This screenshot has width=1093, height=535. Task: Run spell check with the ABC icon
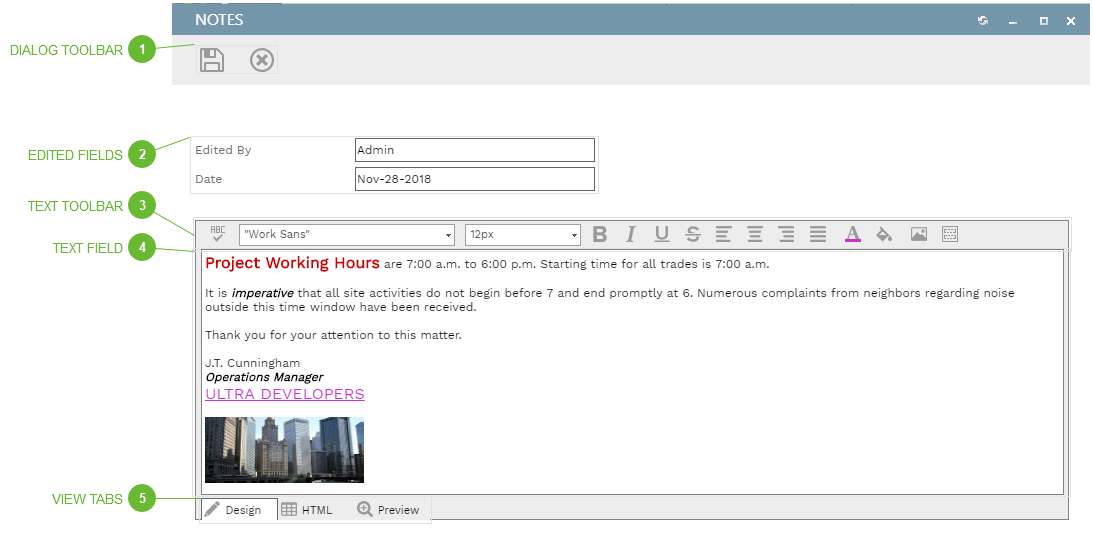click(x=218, y=234)
